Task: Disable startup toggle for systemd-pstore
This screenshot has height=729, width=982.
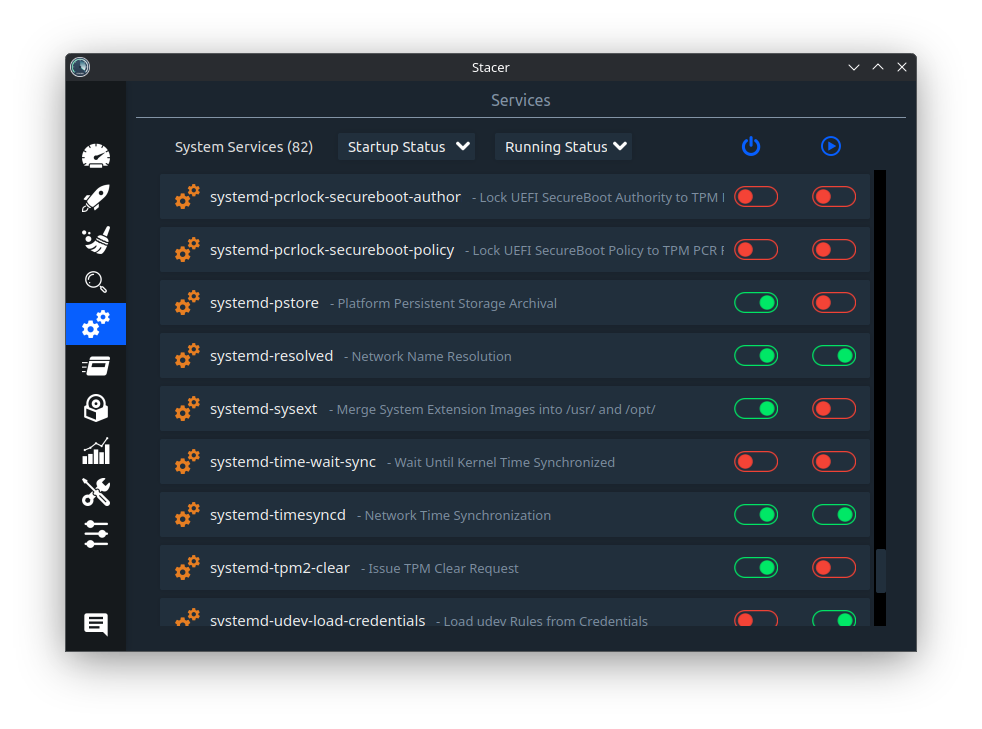Action: [x=756, y=303]
